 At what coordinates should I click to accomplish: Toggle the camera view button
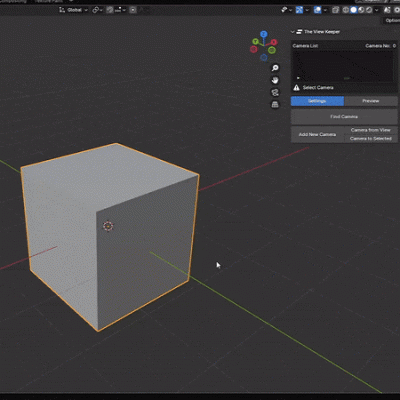click(x=275, y=92)
